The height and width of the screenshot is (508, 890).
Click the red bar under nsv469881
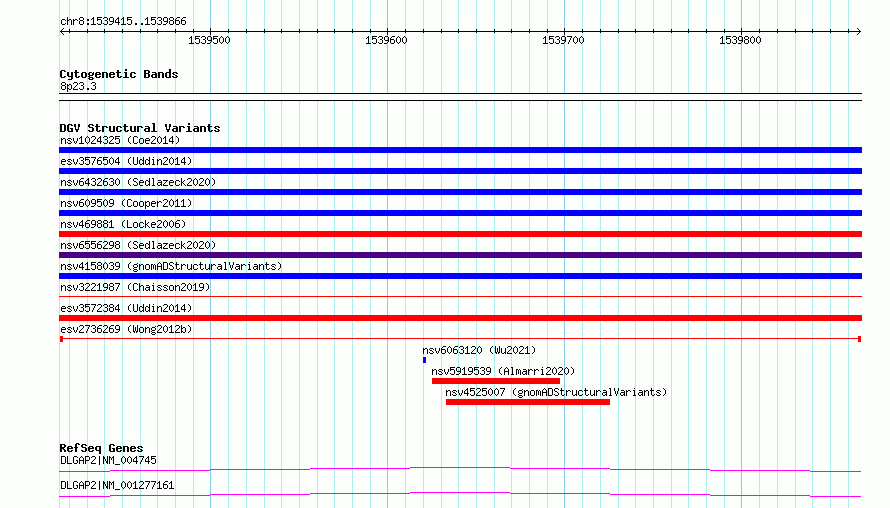[460, 234]
